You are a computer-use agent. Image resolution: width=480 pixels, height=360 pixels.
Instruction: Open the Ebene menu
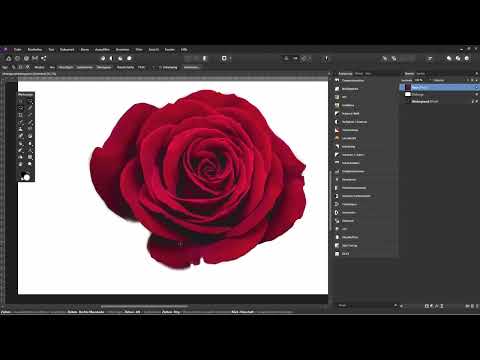85,50
